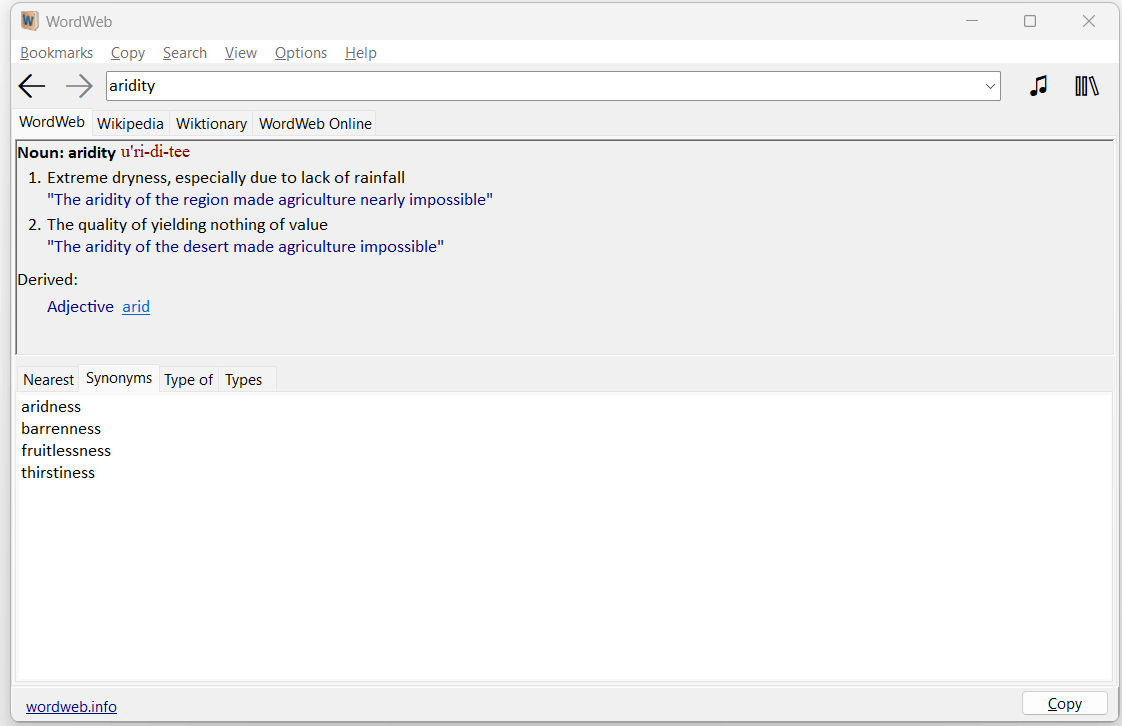The height and width of the screenshot is (726, 1122).
Task: Switch to the WordWeb Online tab
Action: (315, 124)
